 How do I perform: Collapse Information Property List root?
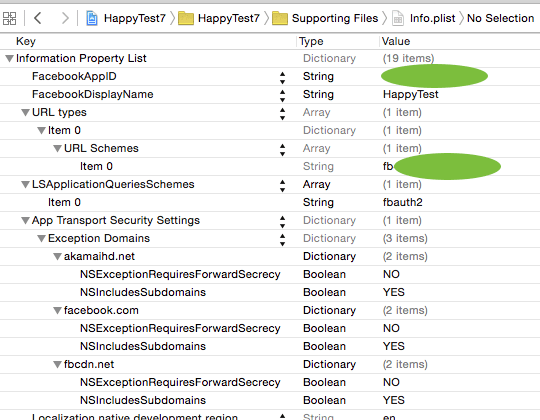pos(9,59)
